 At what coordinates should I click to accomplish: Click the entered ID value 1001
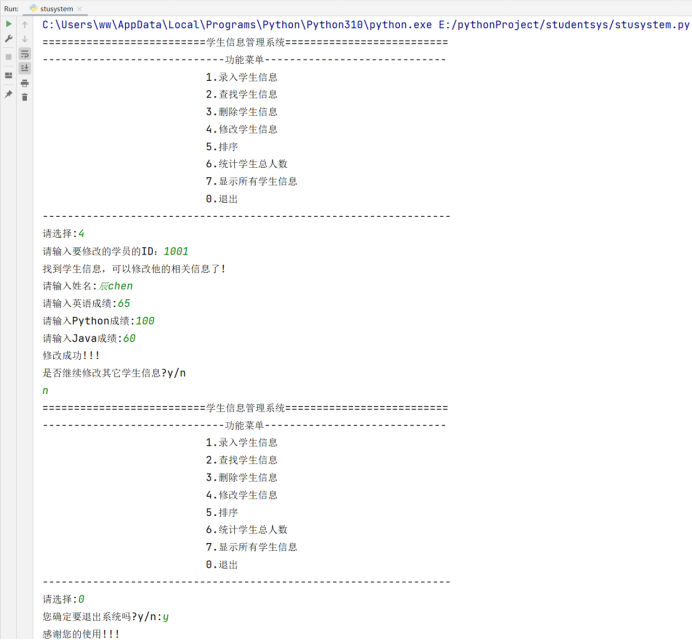176,251
